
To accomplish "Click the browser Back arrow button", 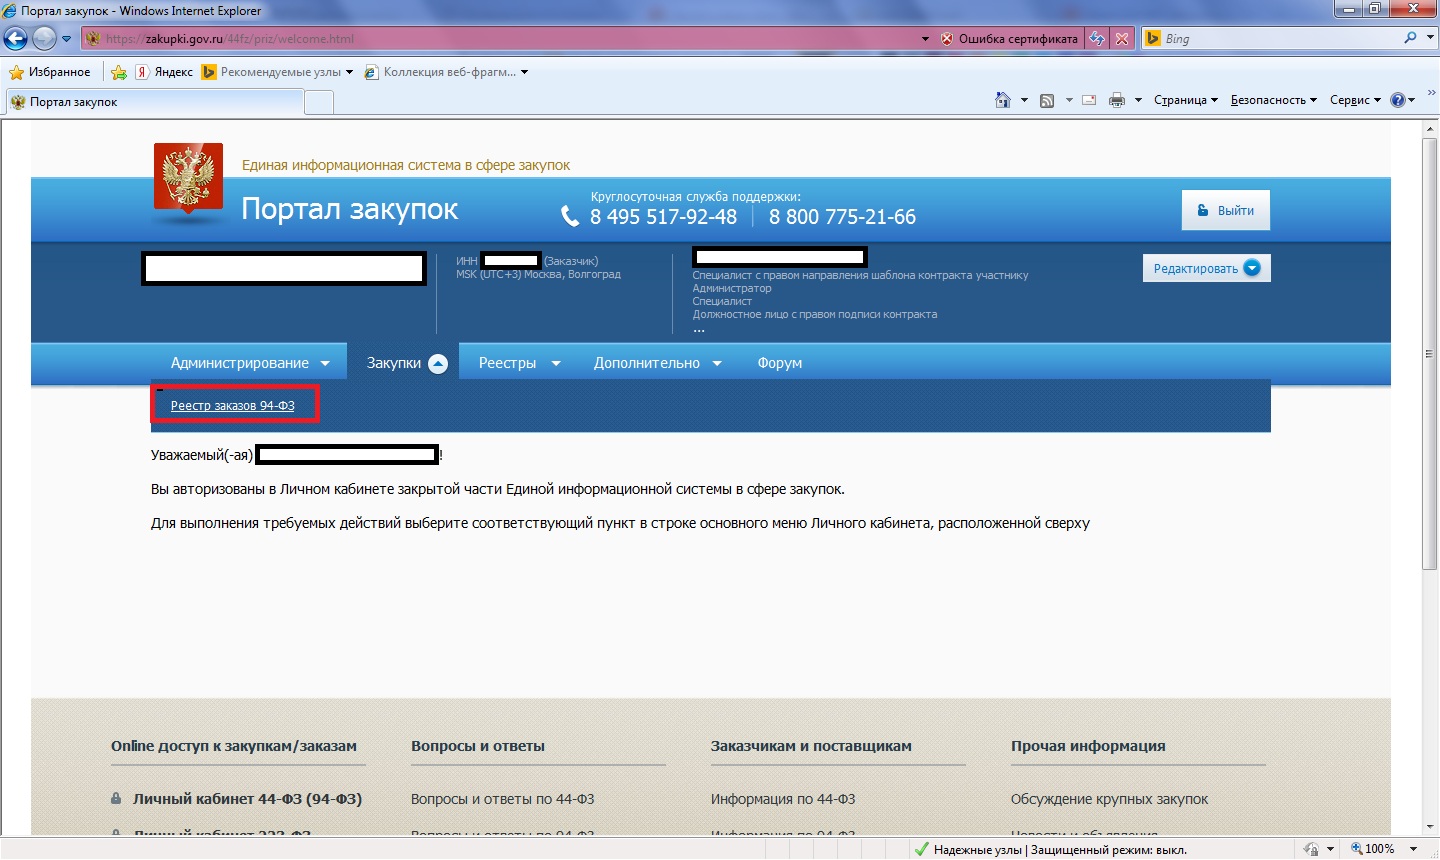I will coord(16,39).
